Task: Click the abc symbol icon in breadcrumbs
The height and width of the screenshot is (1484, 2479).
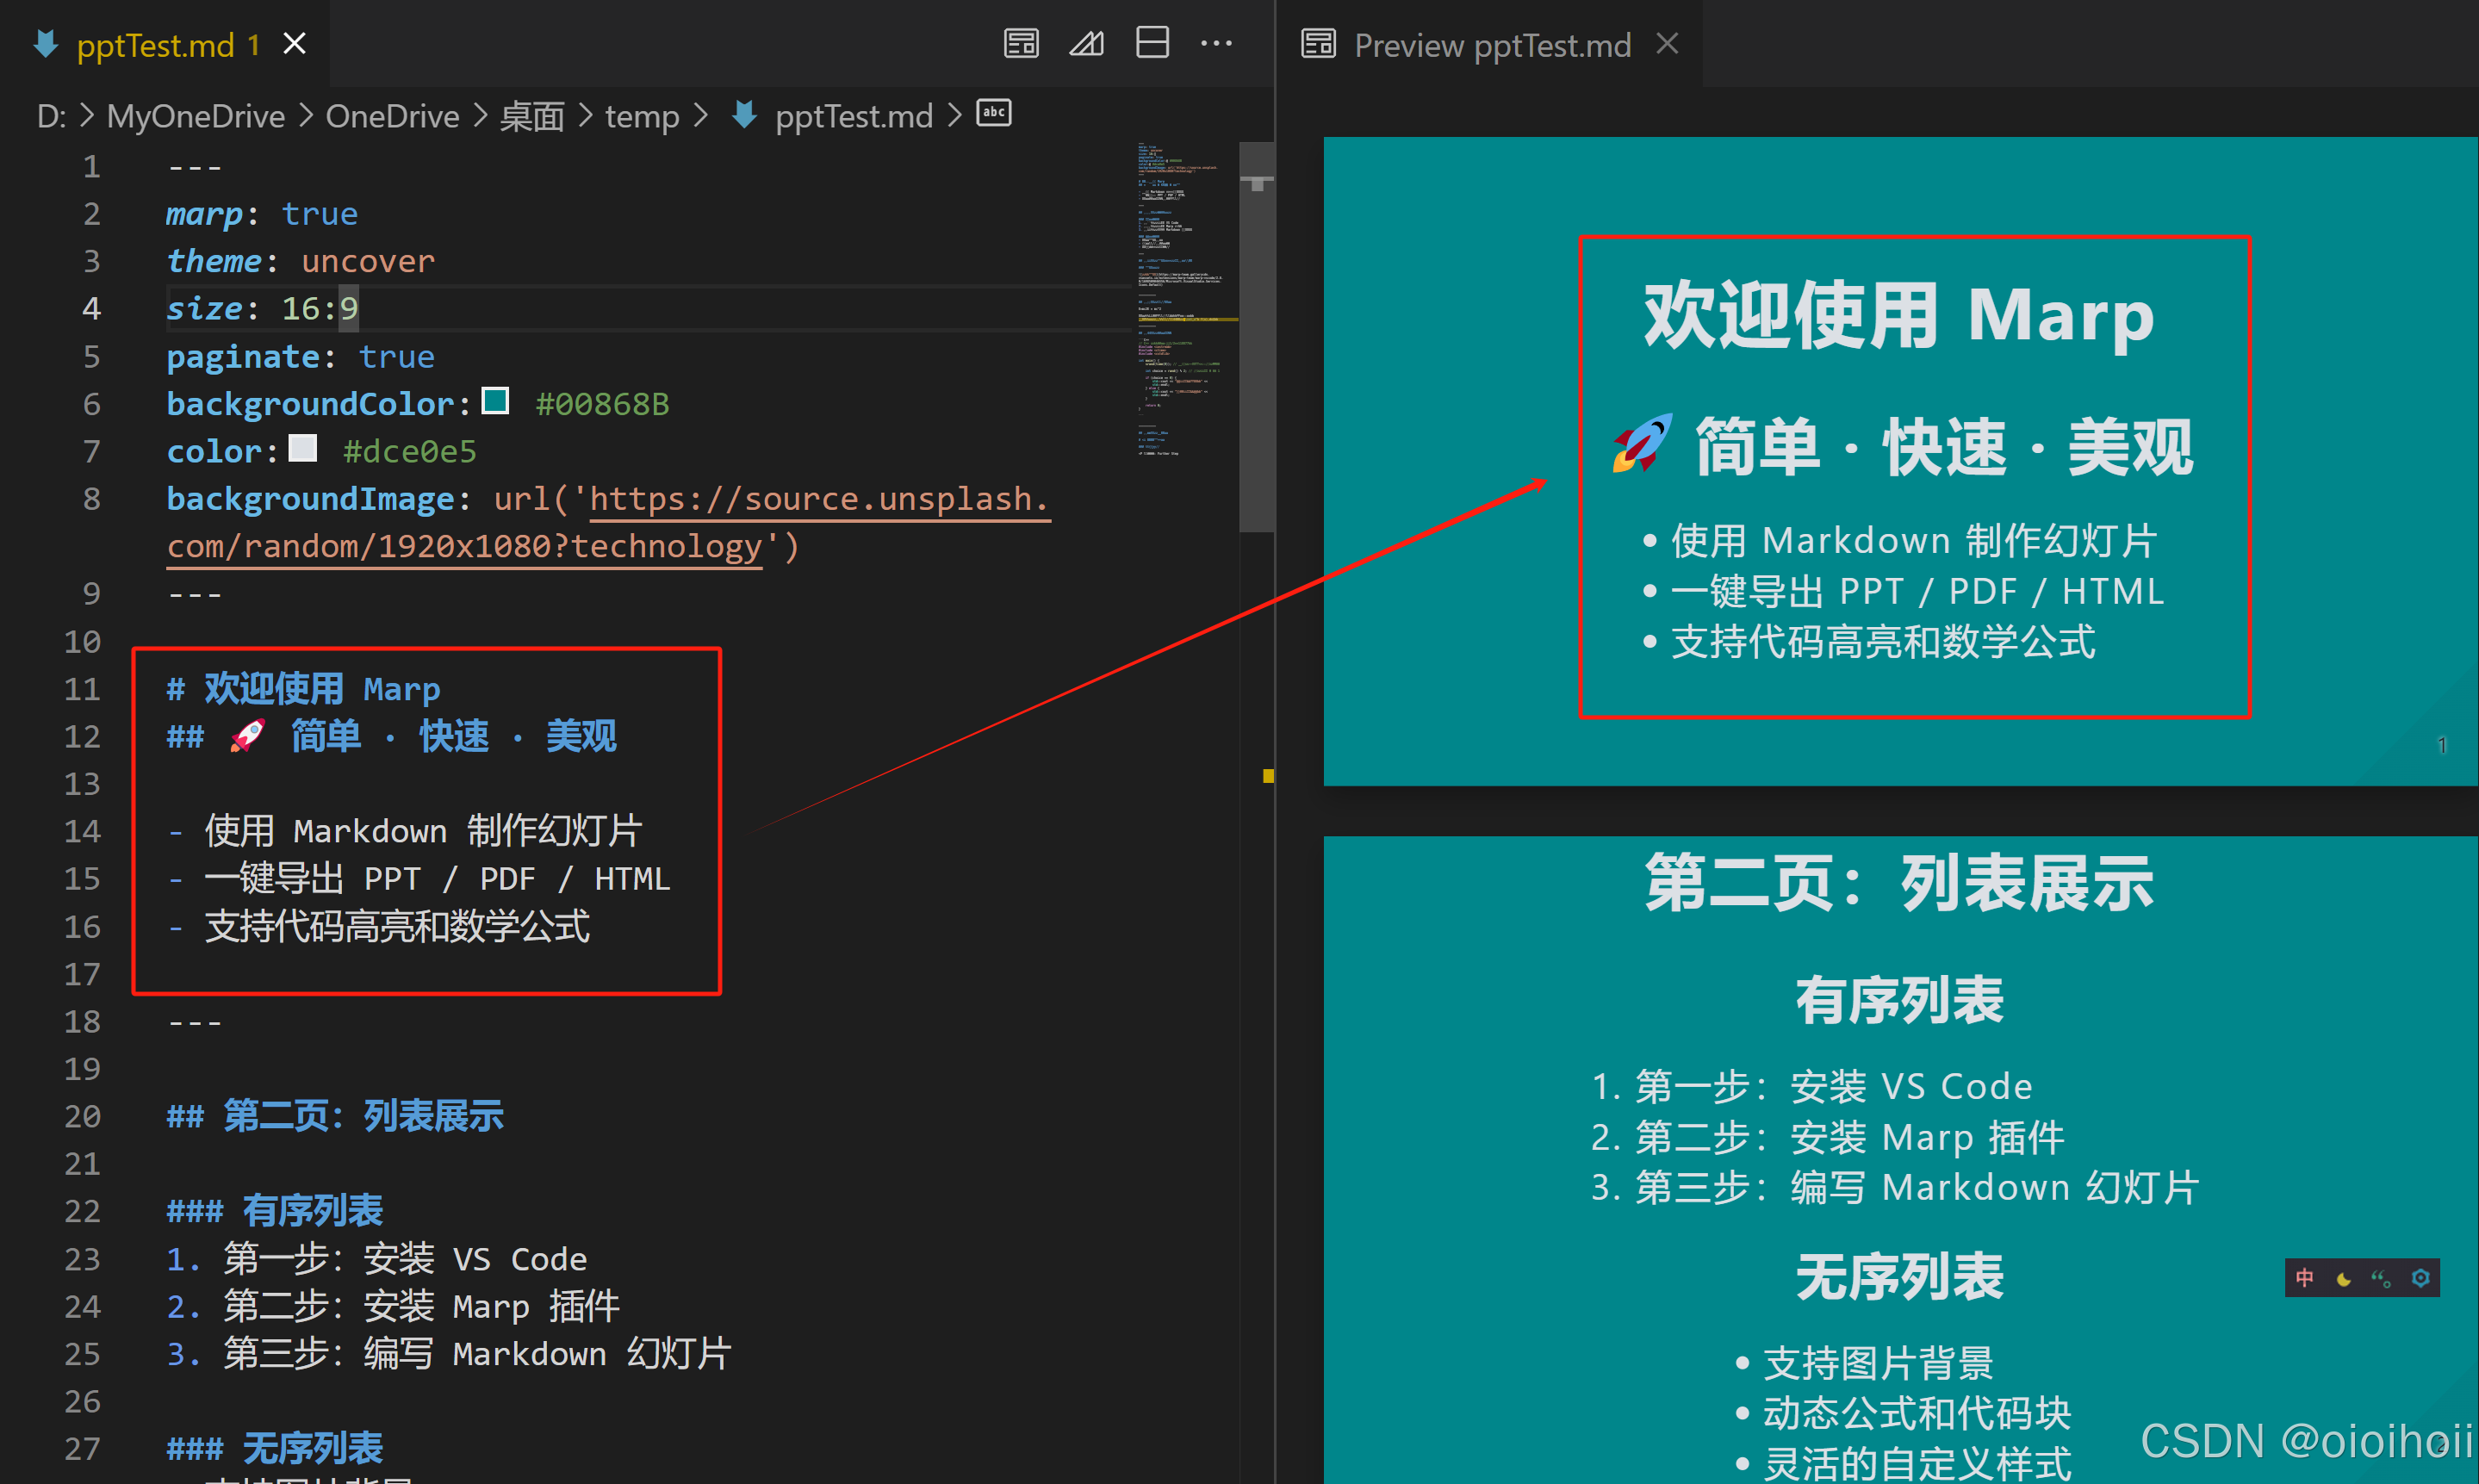Action: [993, 113]
